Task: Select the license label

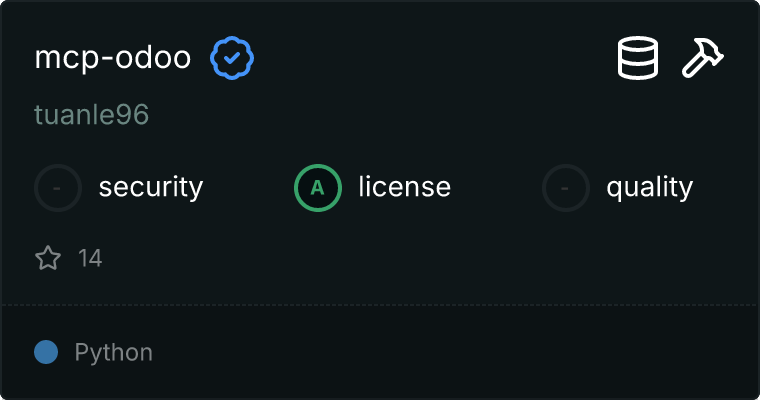Action: (x=404, y=187)
